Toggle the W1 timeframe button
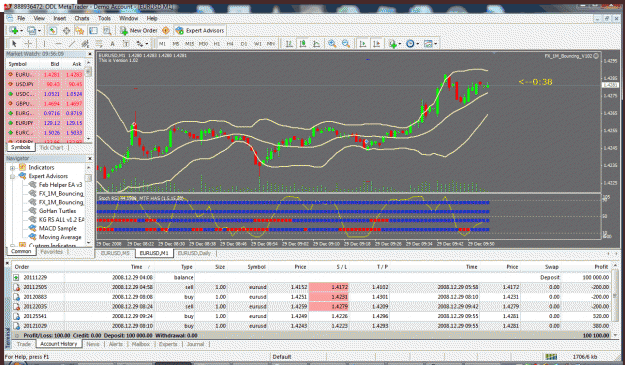The width and height of the screenshot is (625, 365). click(257, 44)
